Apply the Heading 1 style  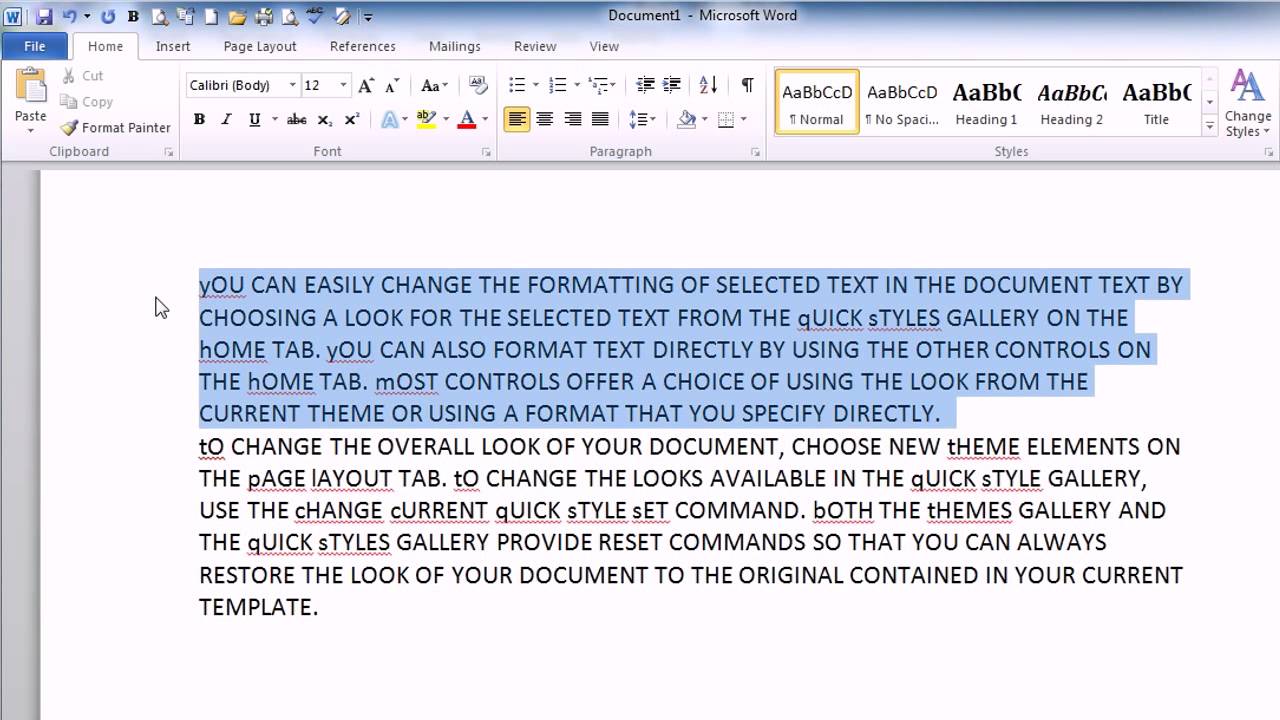click(986, 102)
